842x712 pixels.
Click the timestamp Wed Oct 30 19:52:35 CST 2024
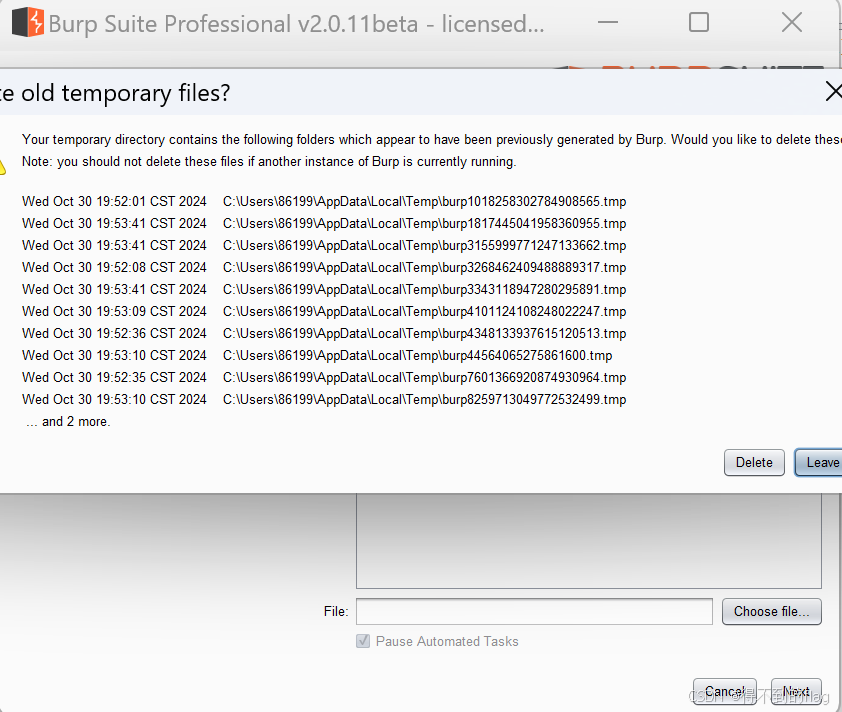point(114,377)
